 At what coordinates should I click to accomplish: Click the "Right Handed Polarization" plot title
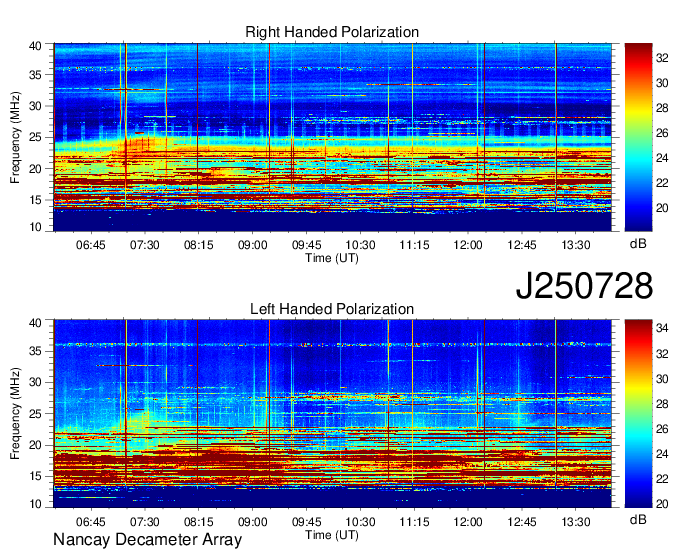click(x=332, y=32)
